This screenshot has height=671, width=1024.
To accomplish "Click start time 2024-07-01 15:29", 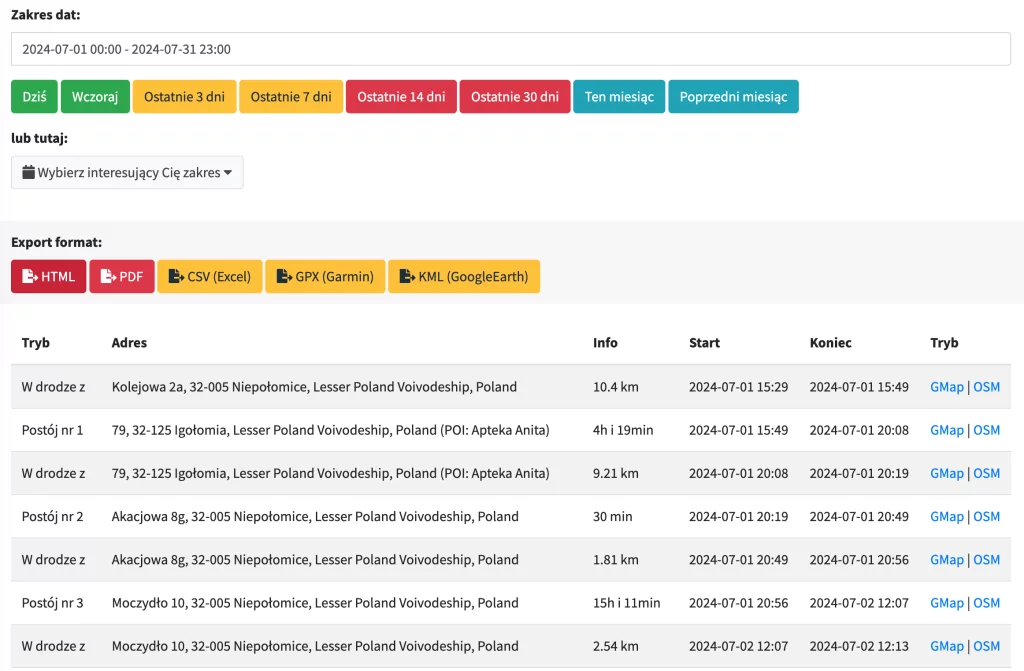I will pos(739,387).
